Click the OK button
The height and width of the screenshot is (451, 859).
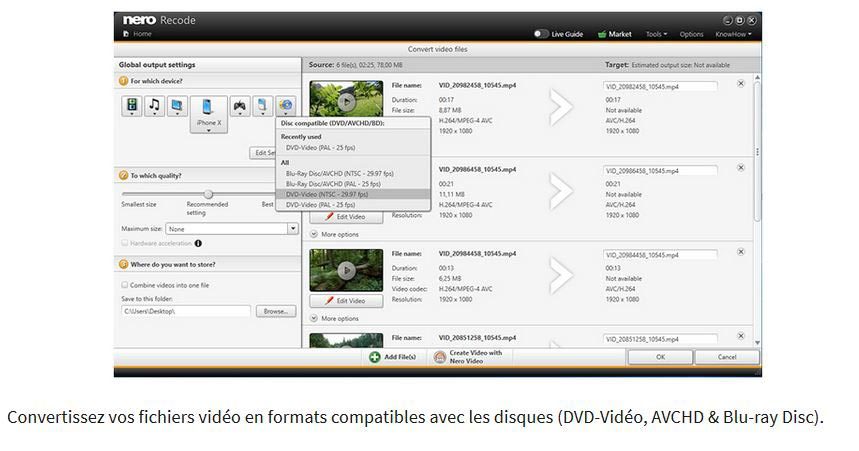coord(660,357)
